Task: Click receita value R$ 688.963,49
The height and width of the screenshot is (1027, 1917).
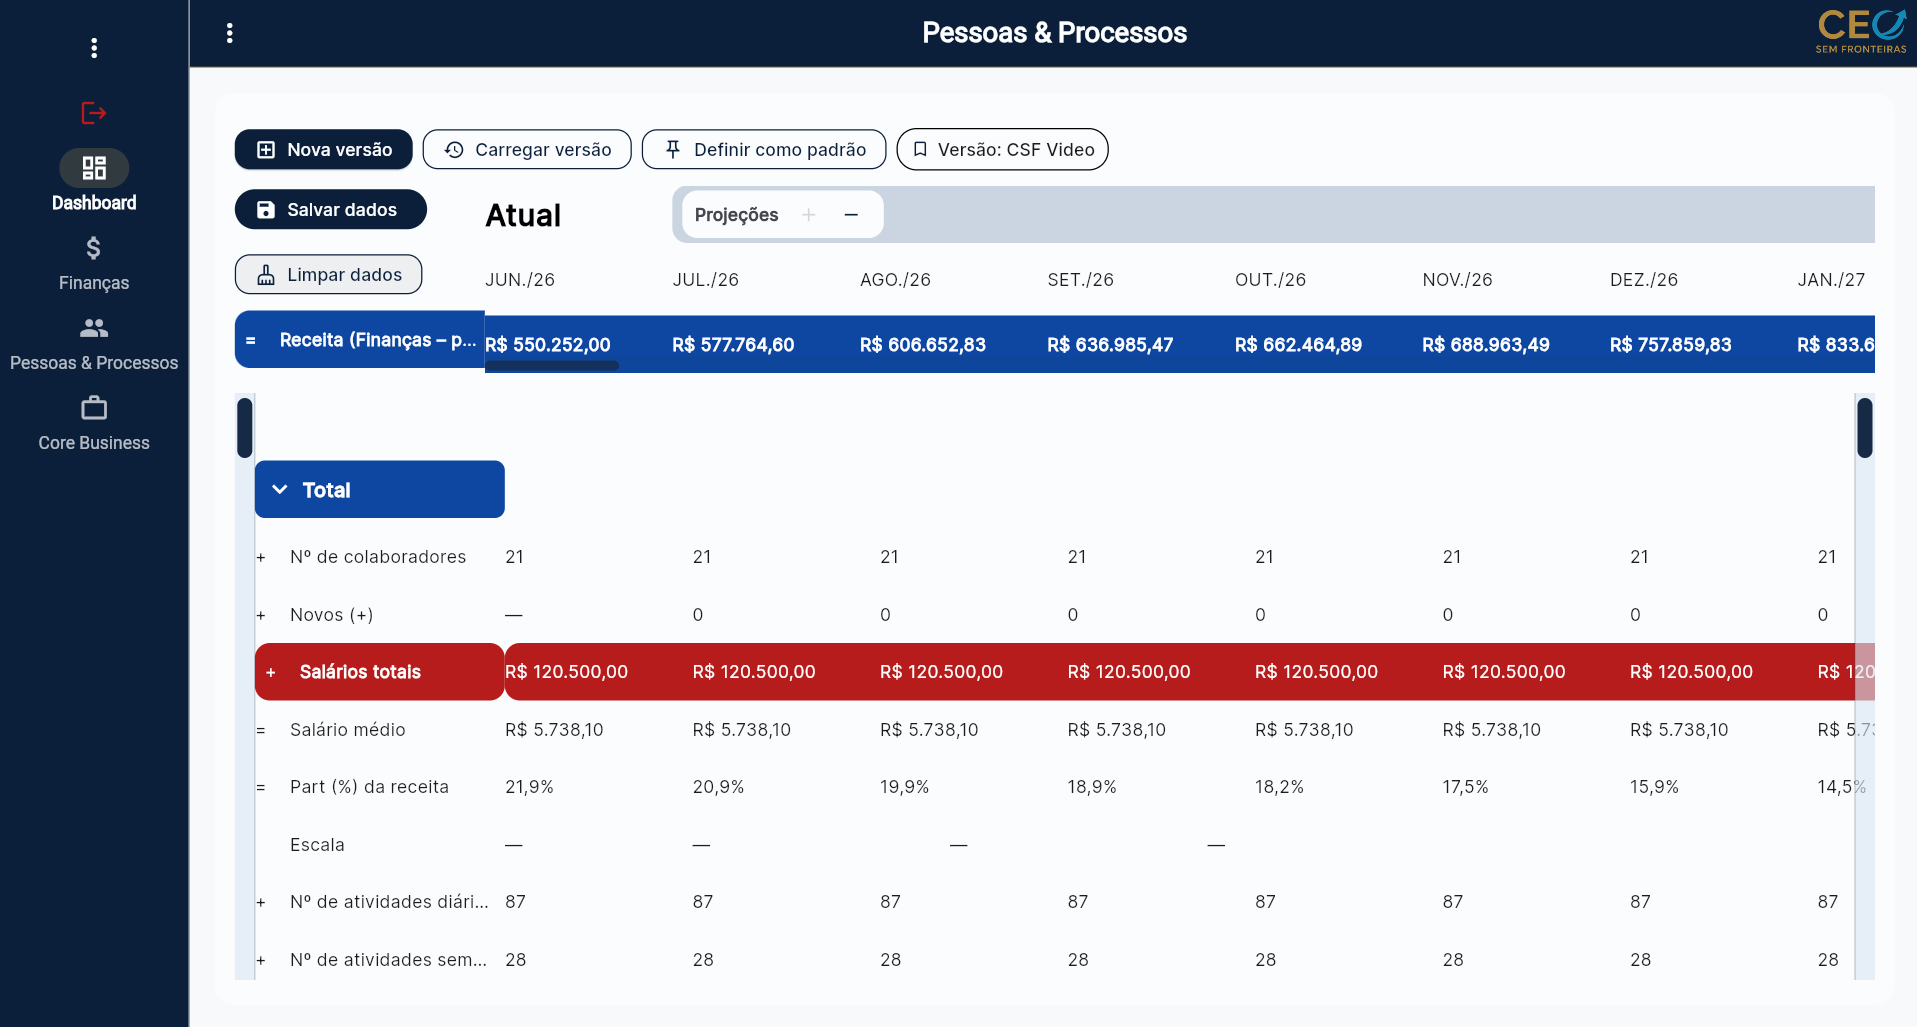Action: tap(1486, 345)
